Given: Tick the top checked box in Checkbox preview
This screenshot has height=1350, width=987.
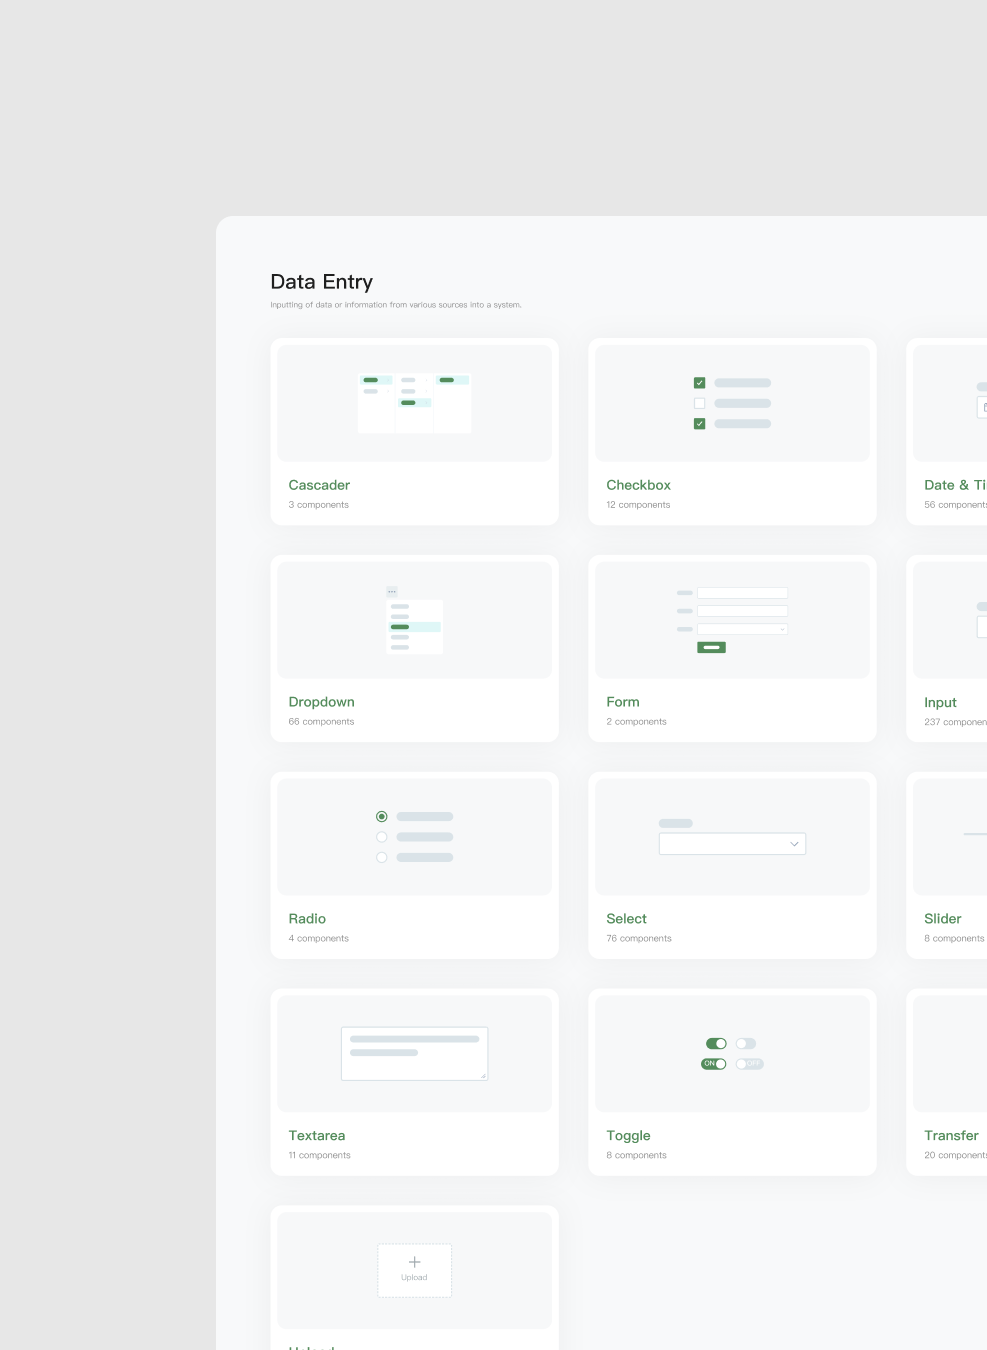Looking at the screenshot, I should [699, 383].
